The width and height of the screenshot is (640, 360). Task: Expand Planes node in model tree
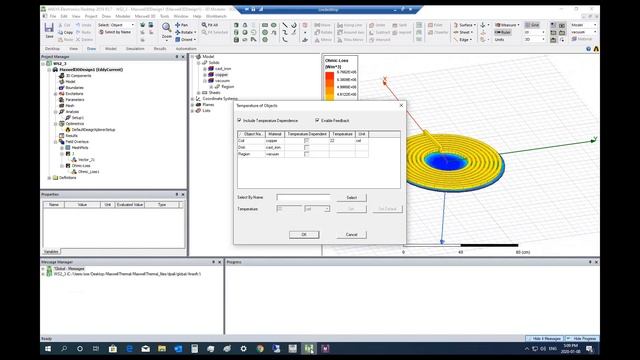193,105
